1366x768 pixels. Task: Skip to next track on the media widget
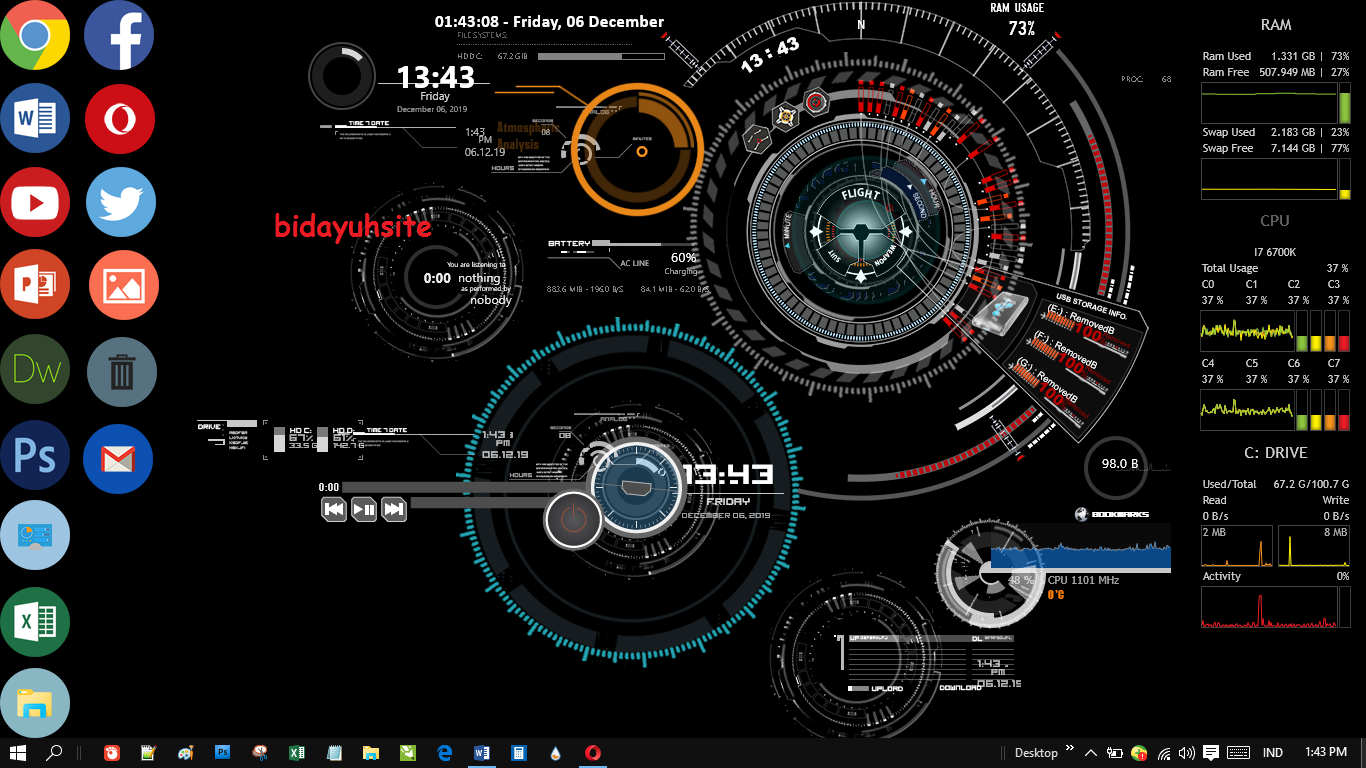pyautogui.click(x=394, y=509)
